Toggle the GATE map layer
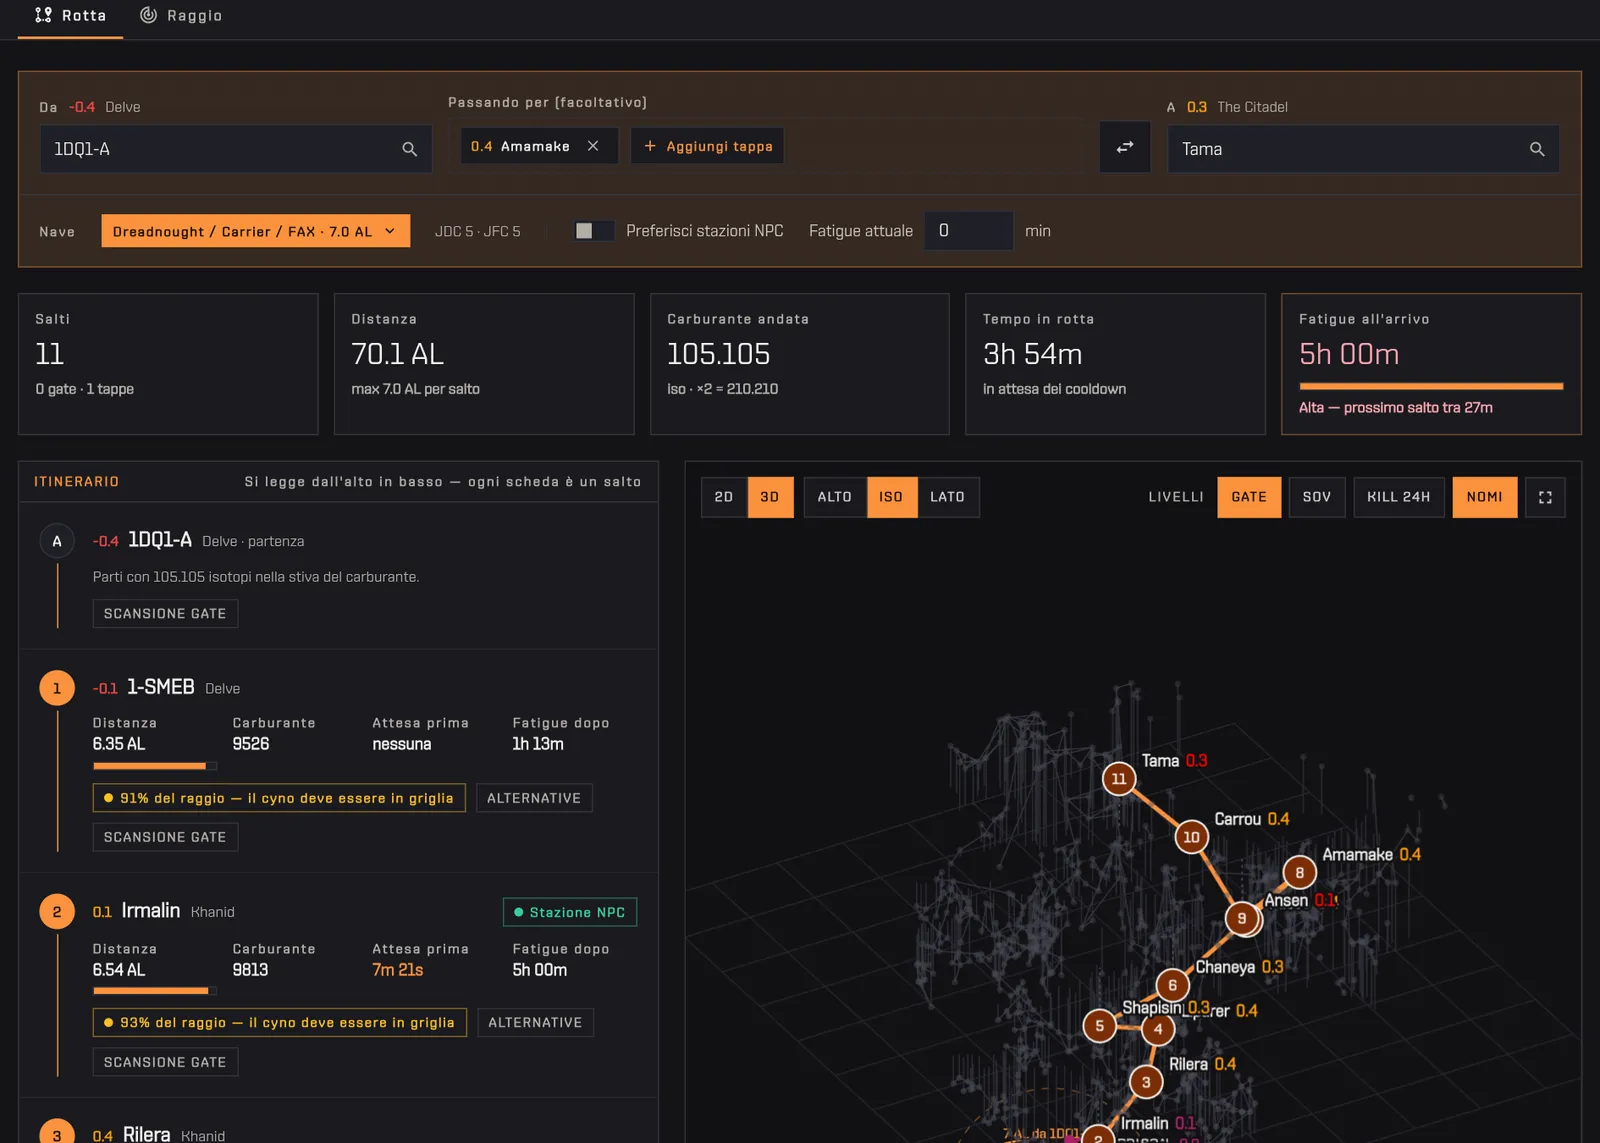This screenshot has width=1600, height=1143. tap(1249, 497)
